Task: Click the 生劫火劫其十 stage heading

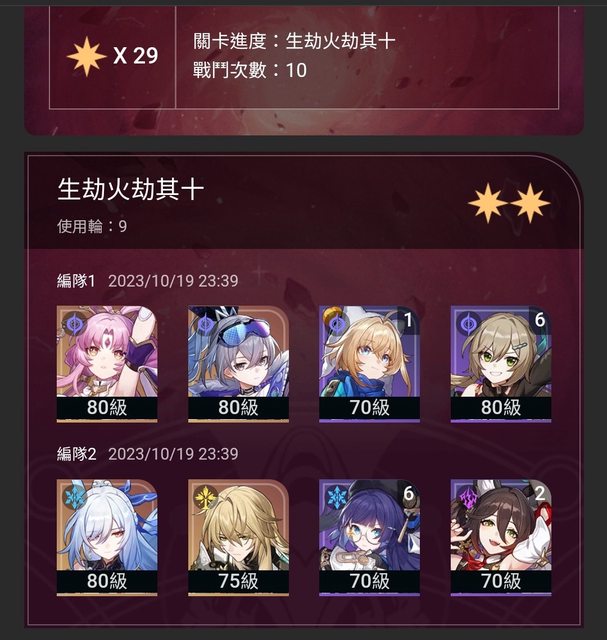Action: click(131, 189)
